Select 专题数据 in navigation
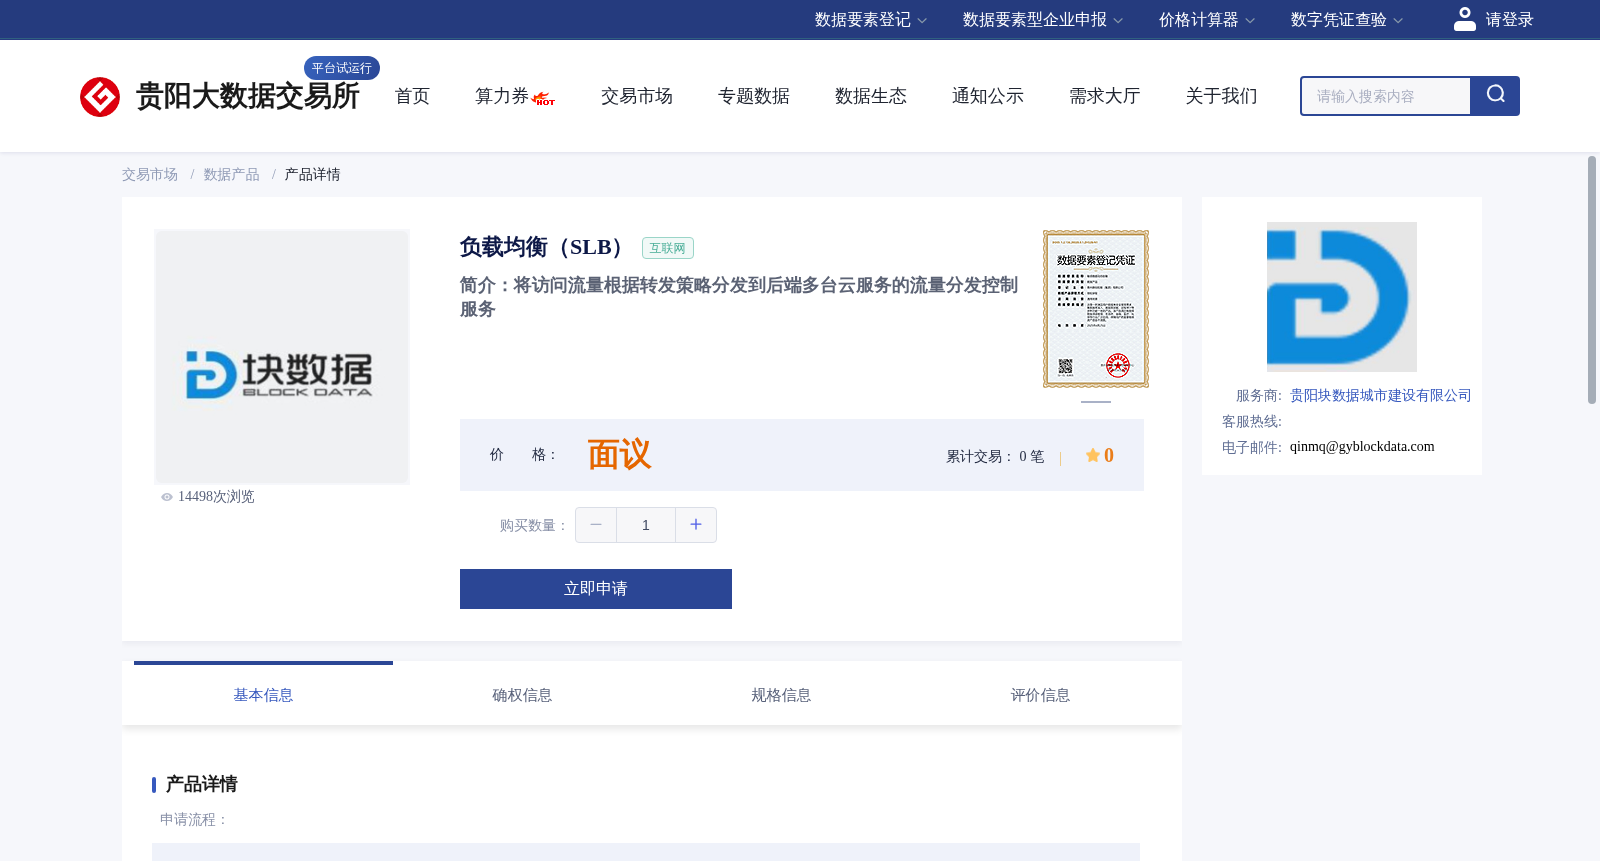This screenshot has height=861, width=1600. 754,96
